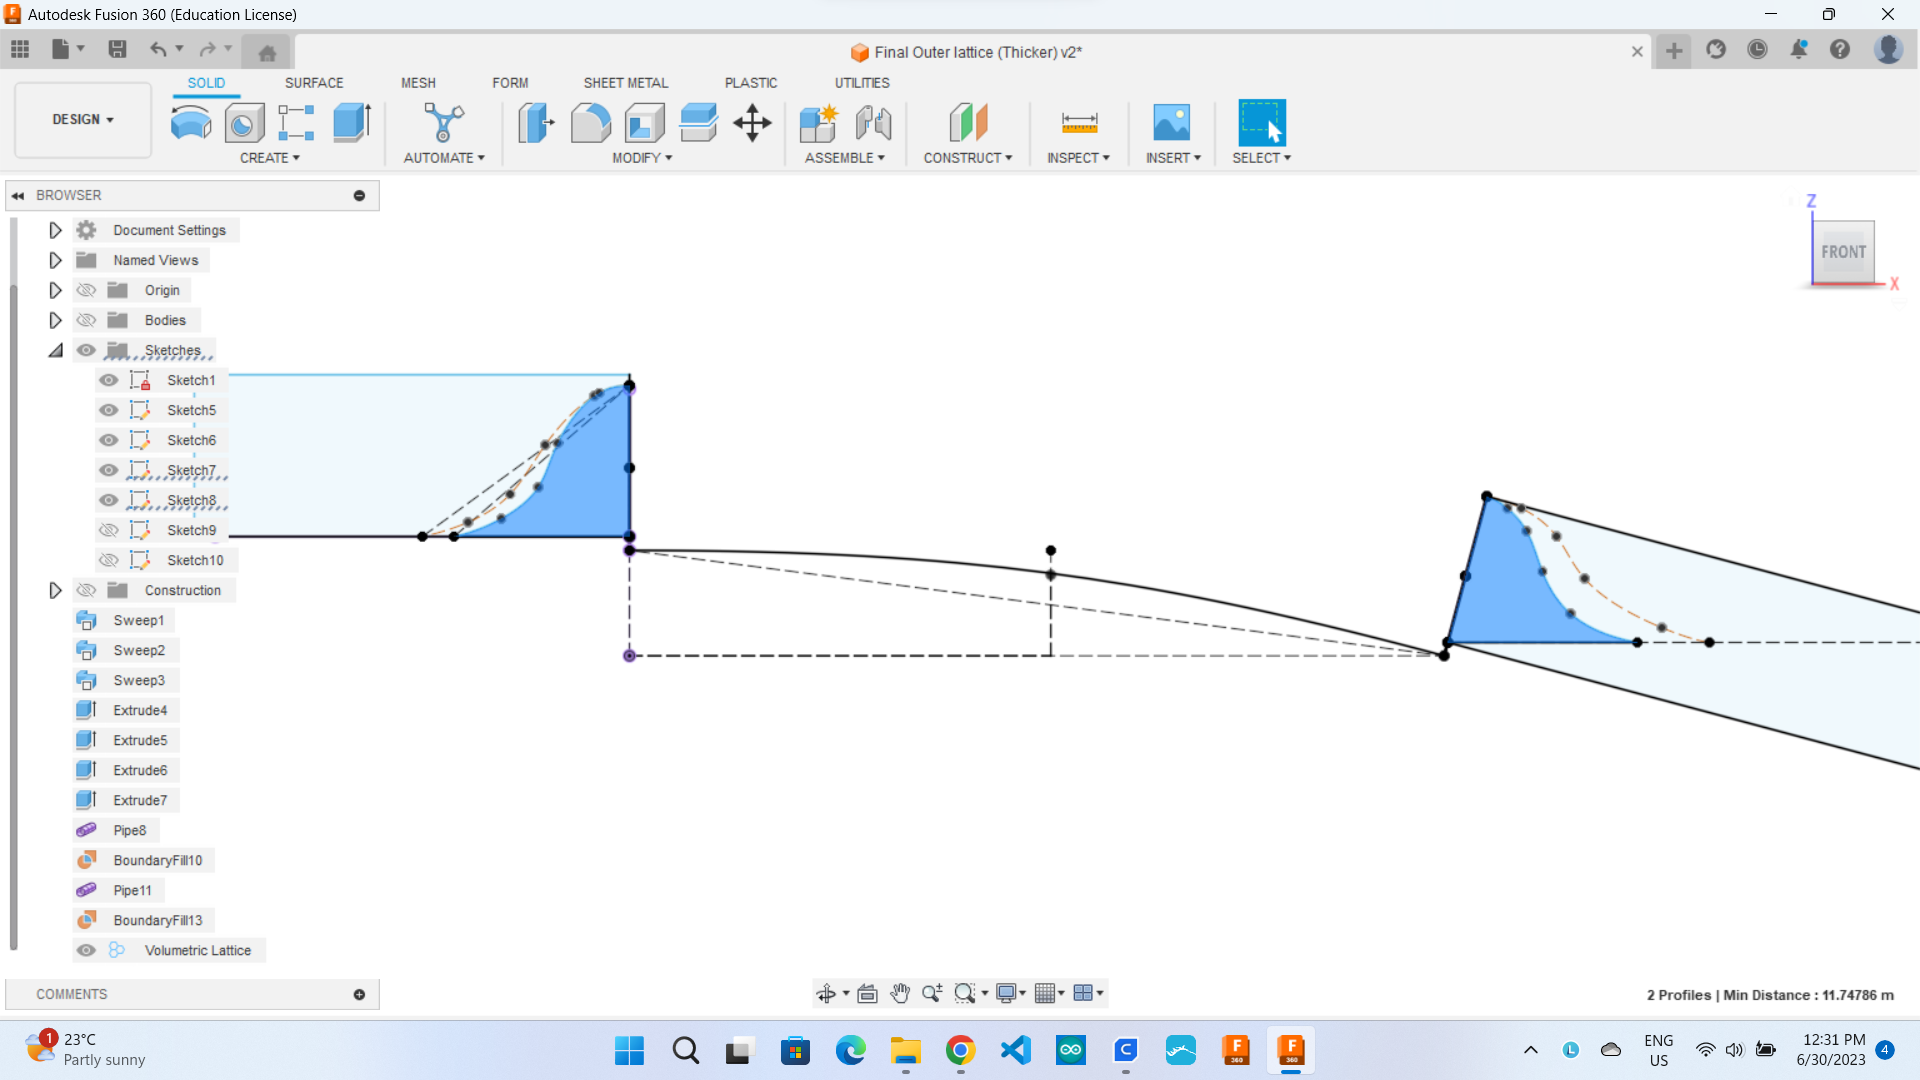
Task: Click the New Component assemble icon
Action: (x=818, y=123)
